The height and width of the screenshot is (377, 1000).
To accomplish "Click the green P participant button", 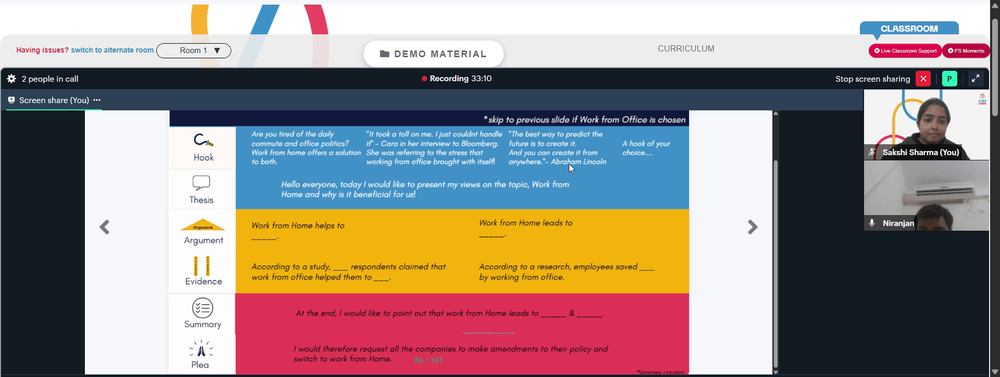I will (x=949, y=78).
